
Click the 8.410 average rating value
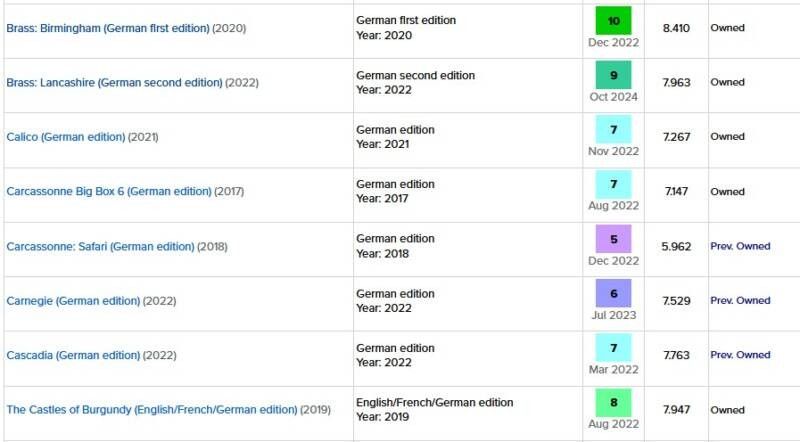tap(676, 28)
